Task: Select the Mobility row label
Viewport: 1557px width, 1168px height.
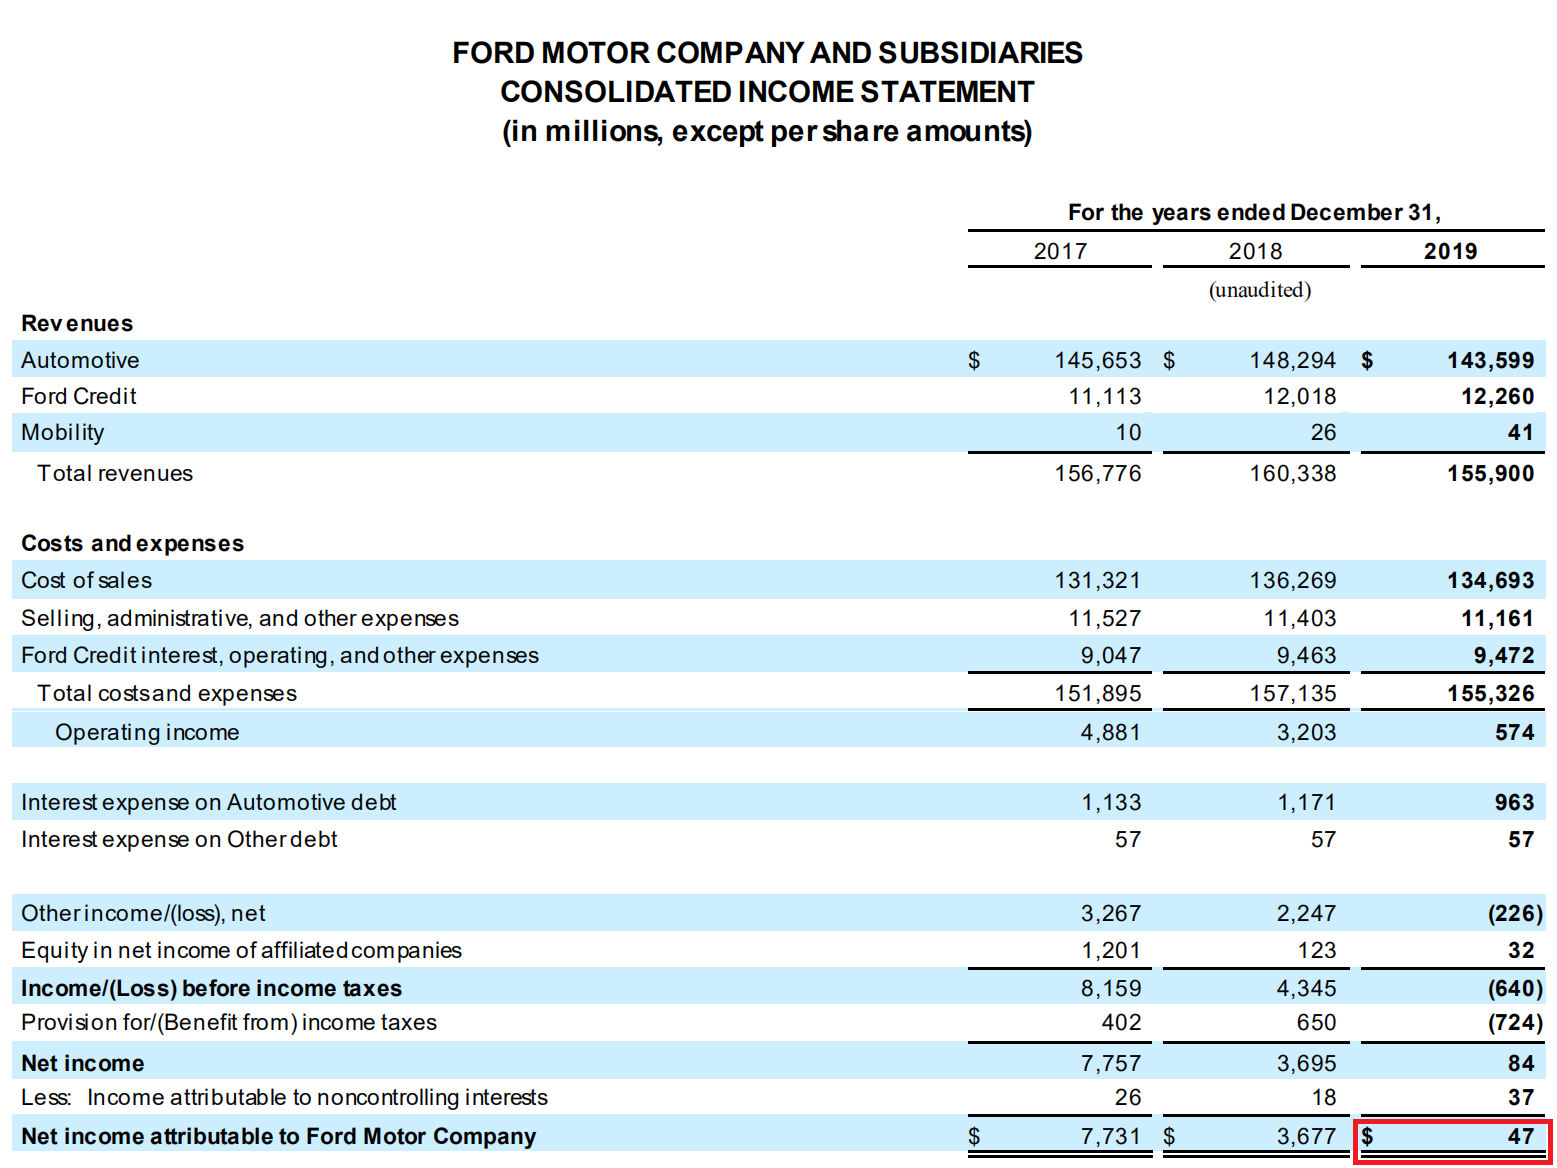Action: (62, 432)
